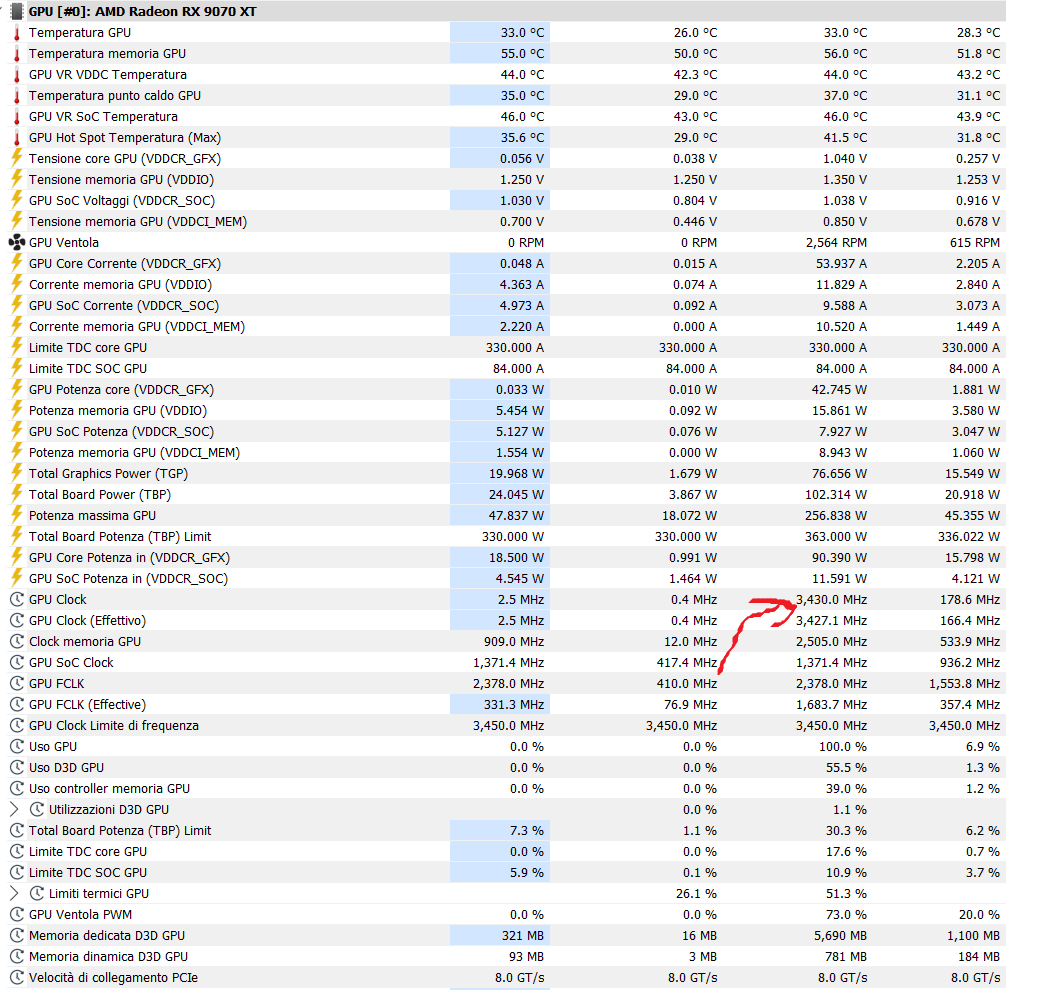Click lightning icon beside GPU SoC Voltaggi
Image resolution: width=1061 pixels, height=990 pixels.
(x=17, y=200)
